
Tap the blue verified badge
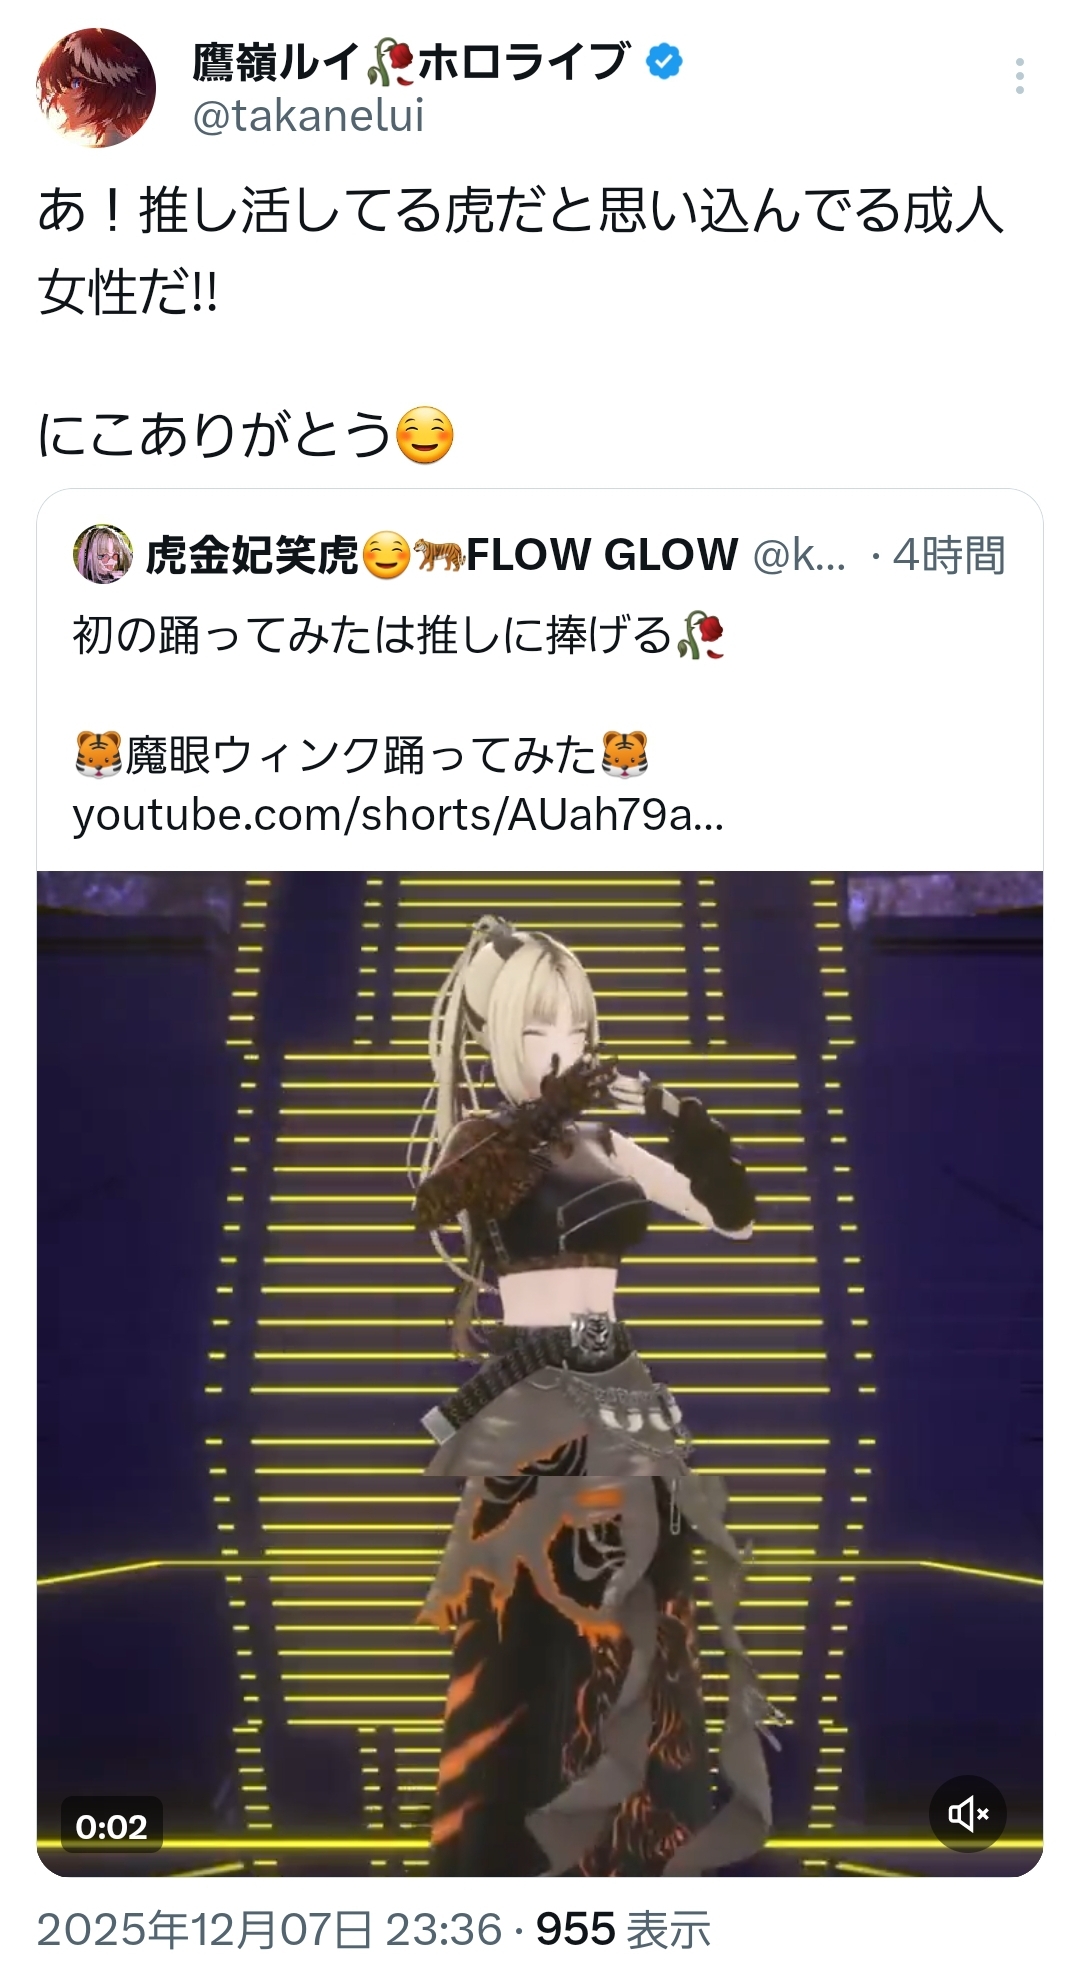click(x=664, y=62)
